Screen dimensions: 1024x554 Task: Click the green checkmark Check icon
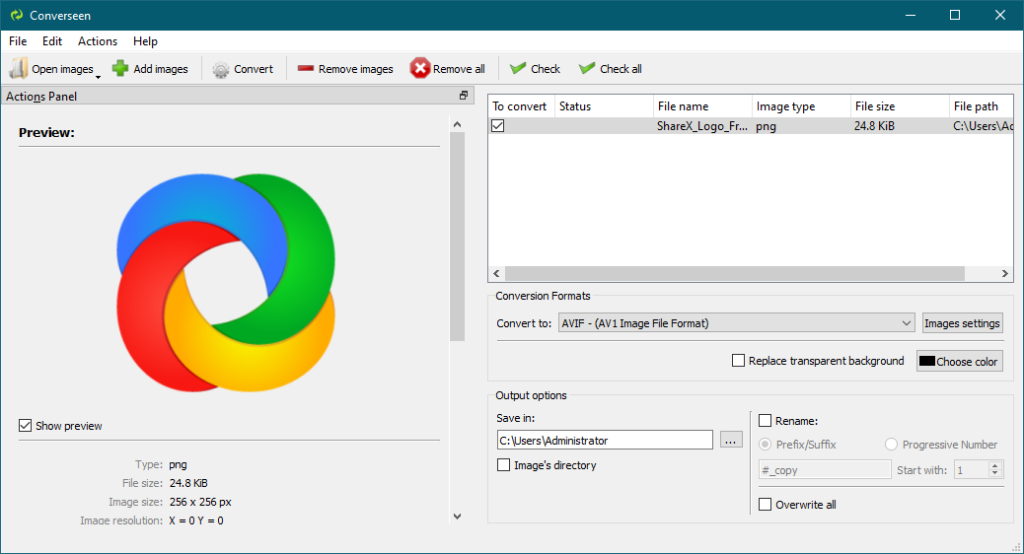[518, 68]
